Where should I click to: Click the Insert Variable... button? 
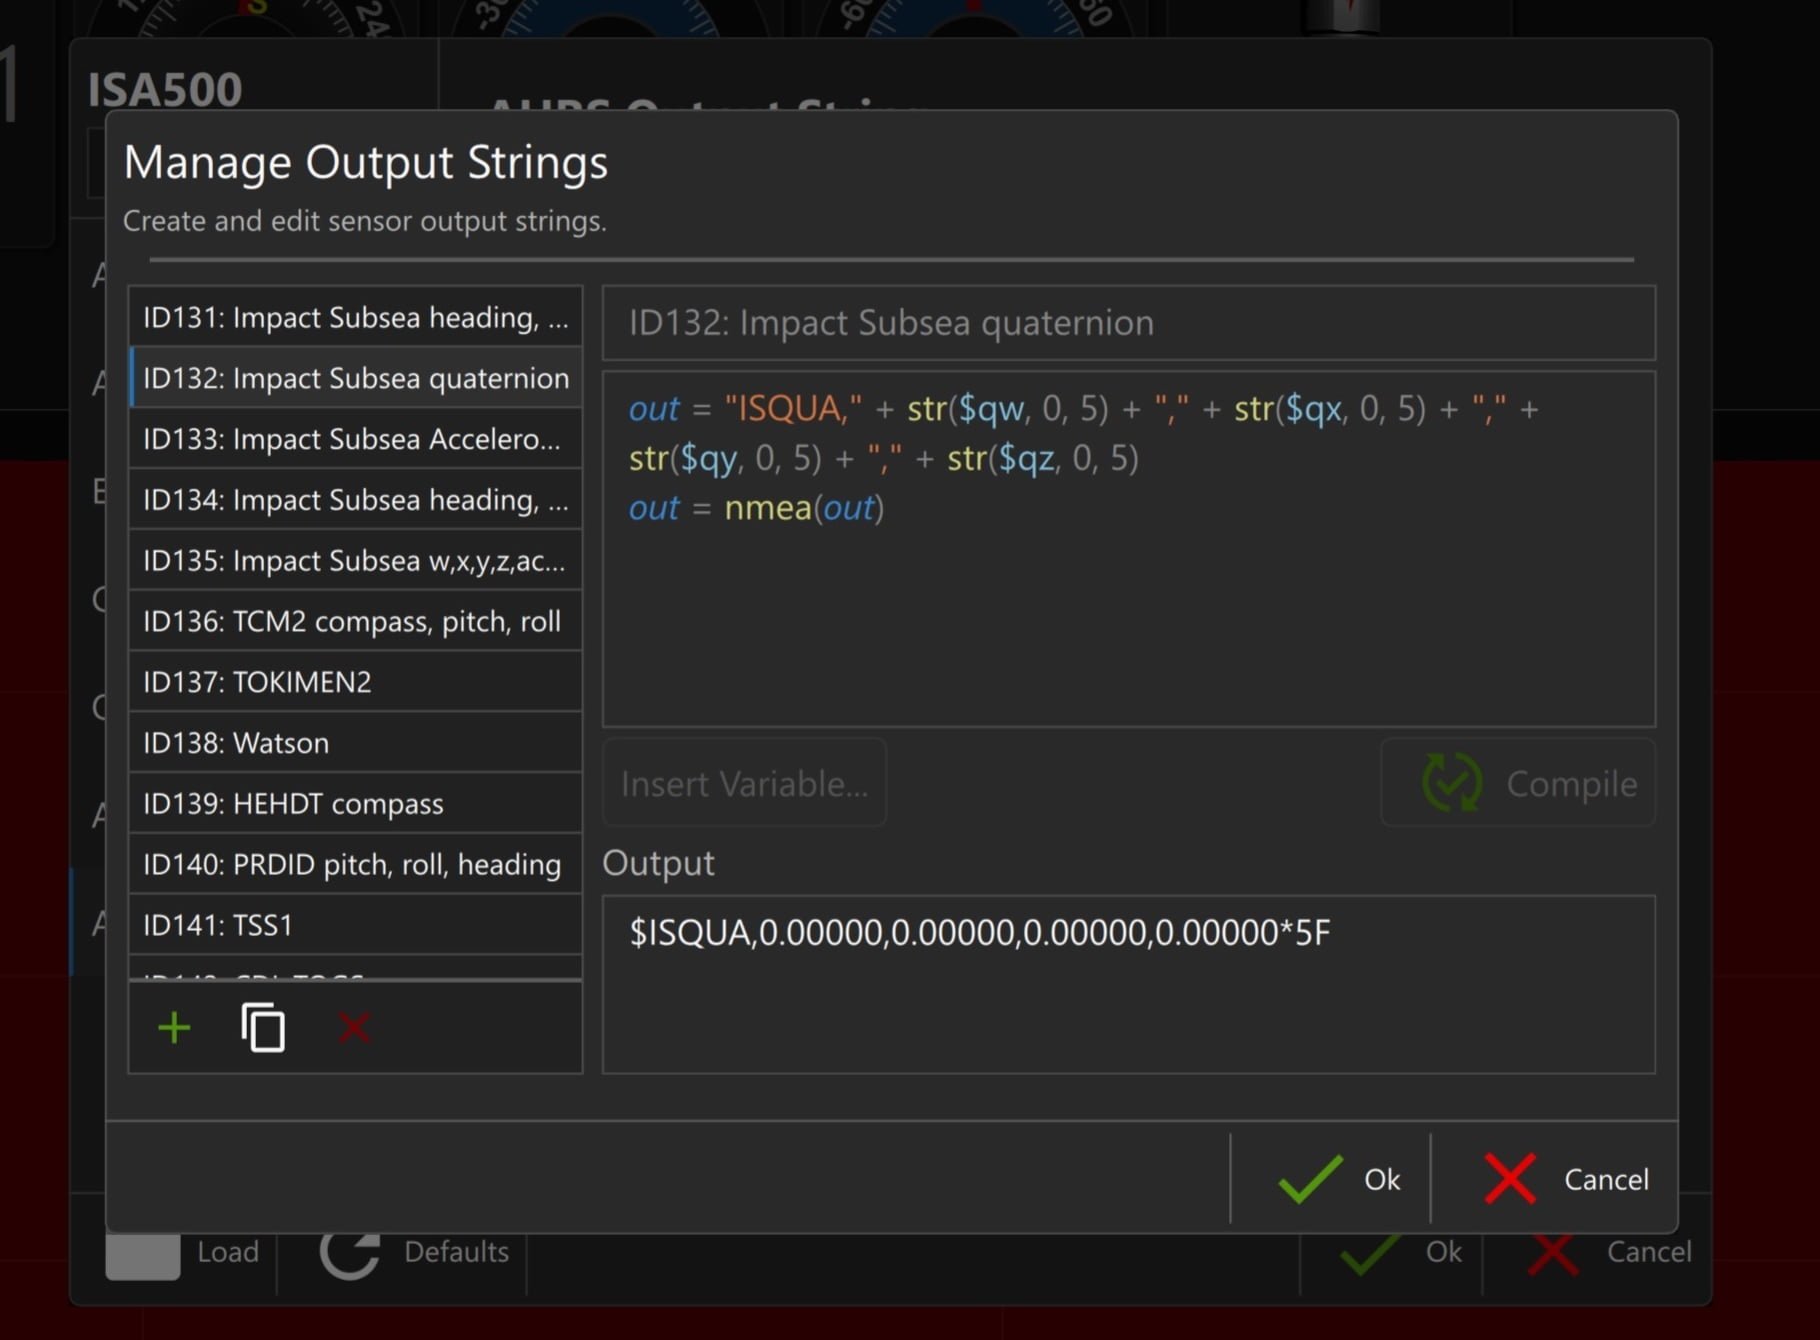pyautogui.click(x=744, y=783)
